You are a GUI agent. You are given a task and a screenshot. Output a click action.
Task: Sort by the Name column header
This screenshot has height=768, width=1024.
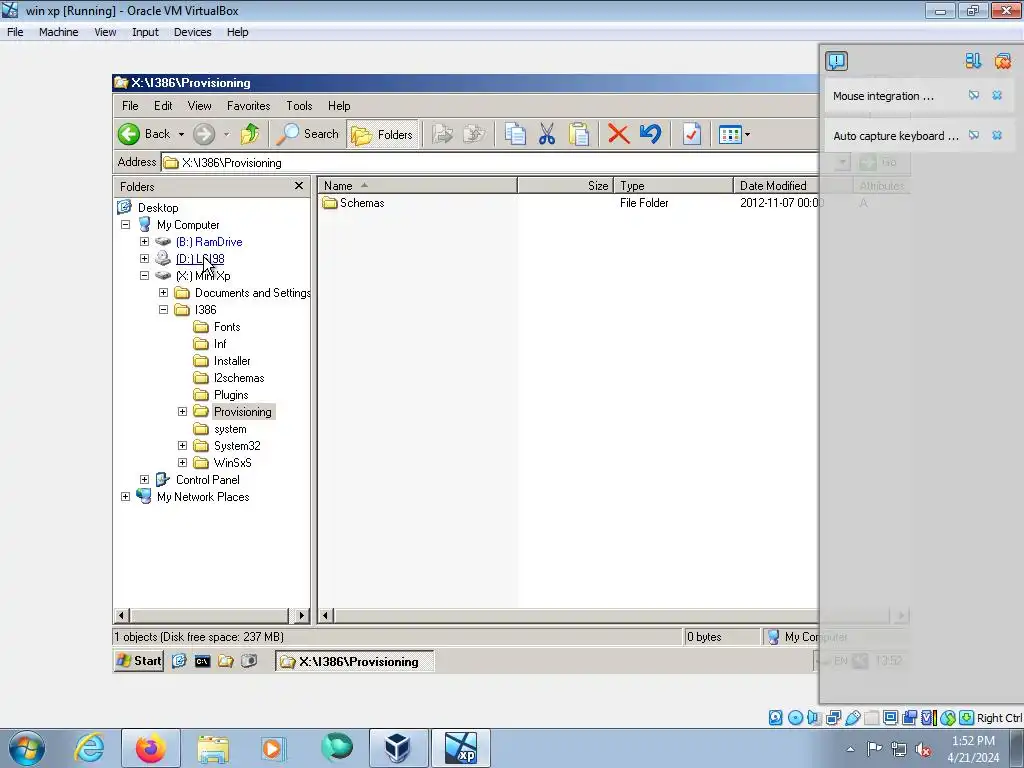[x=418, y=185]
